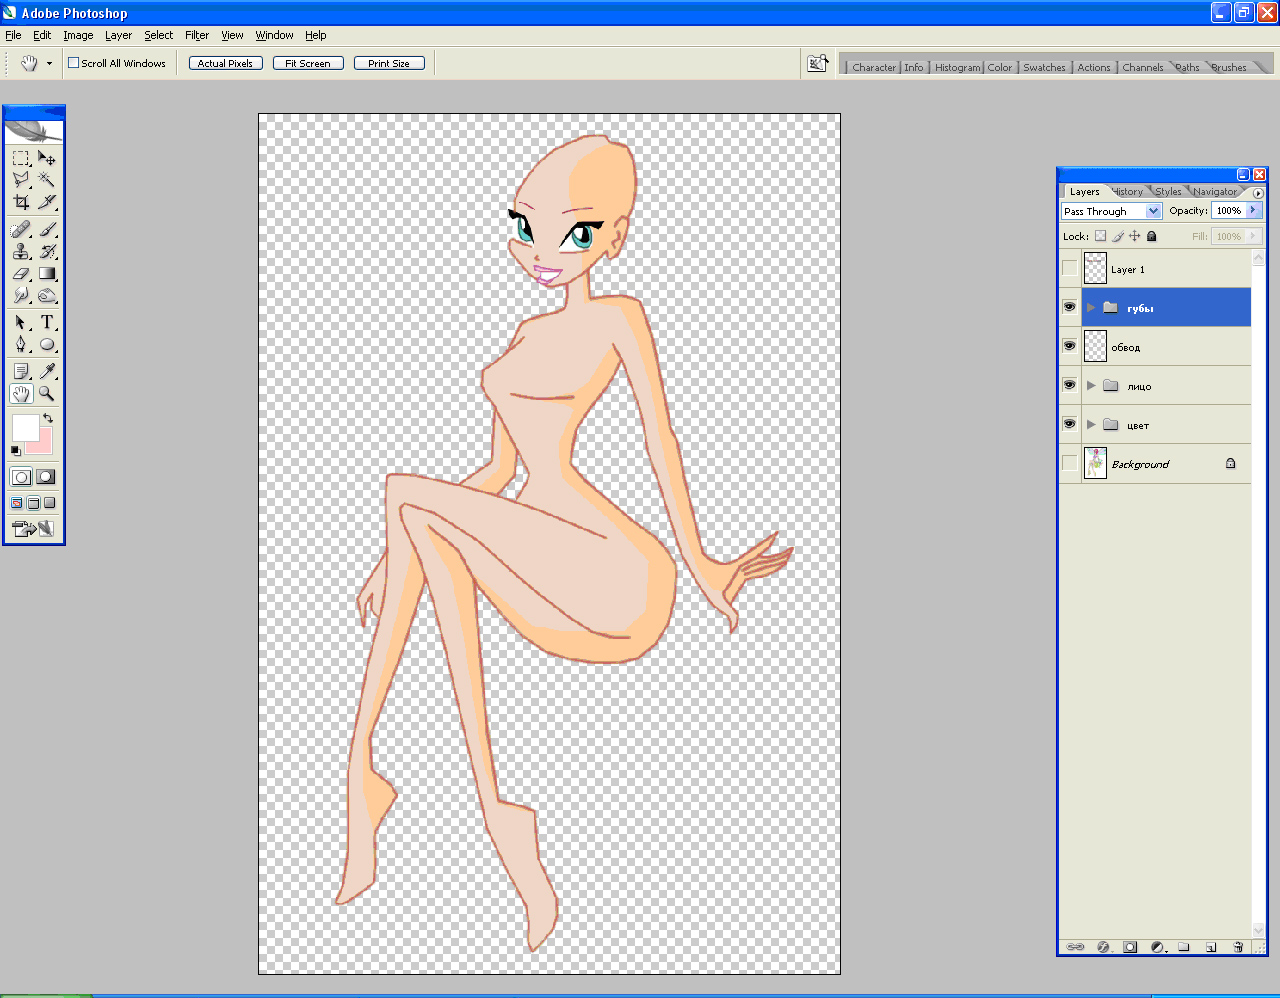Click the swap foreground/background colors arrow
The image size is (1280, 998).
[47, 418]
